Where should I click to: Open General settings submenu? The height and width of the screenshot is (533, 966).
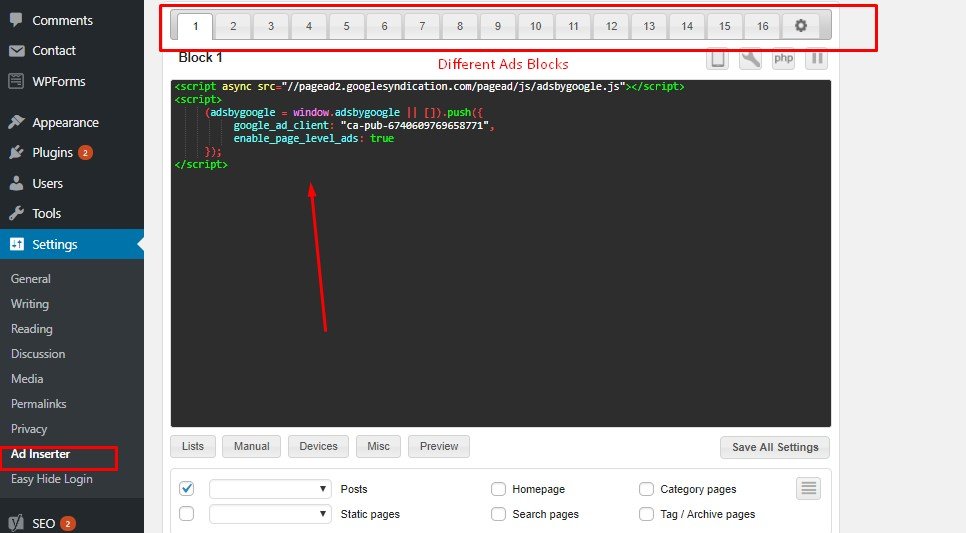pos(30,279)
